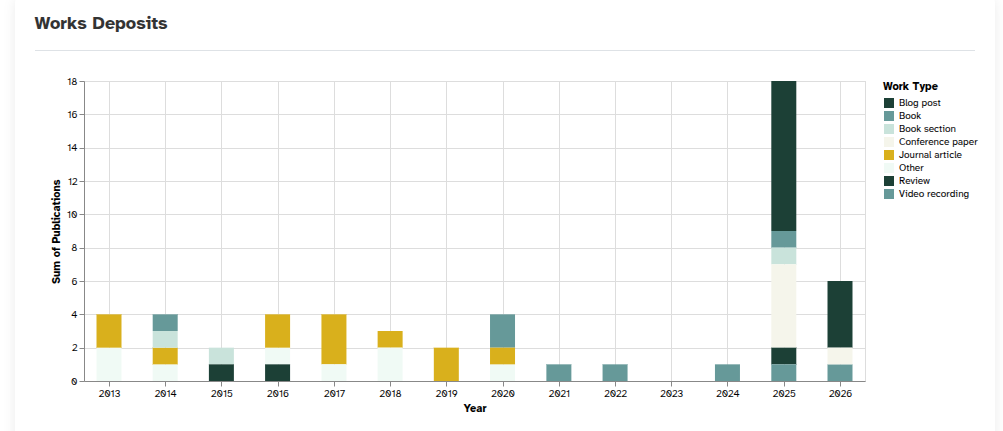
Task: Select the 'Video recording' legend label
Action: tap(933, 194)
